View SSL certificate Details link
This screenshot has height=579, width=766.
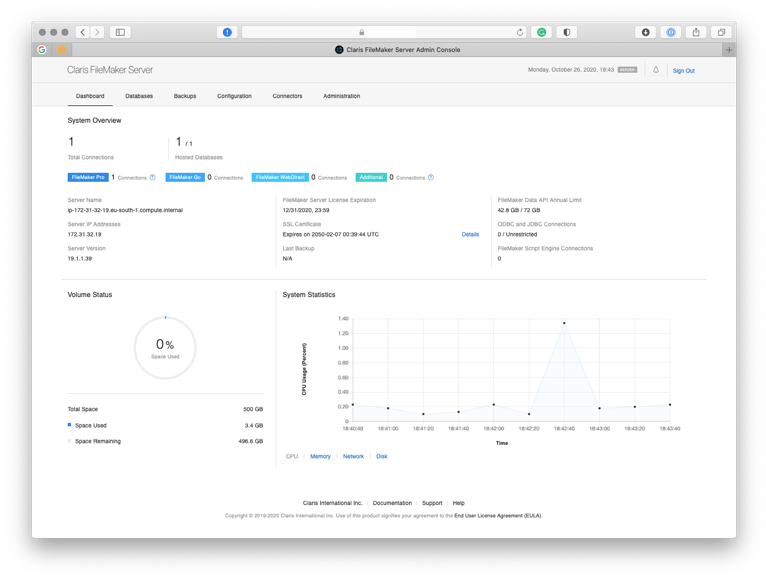point(470,235)
